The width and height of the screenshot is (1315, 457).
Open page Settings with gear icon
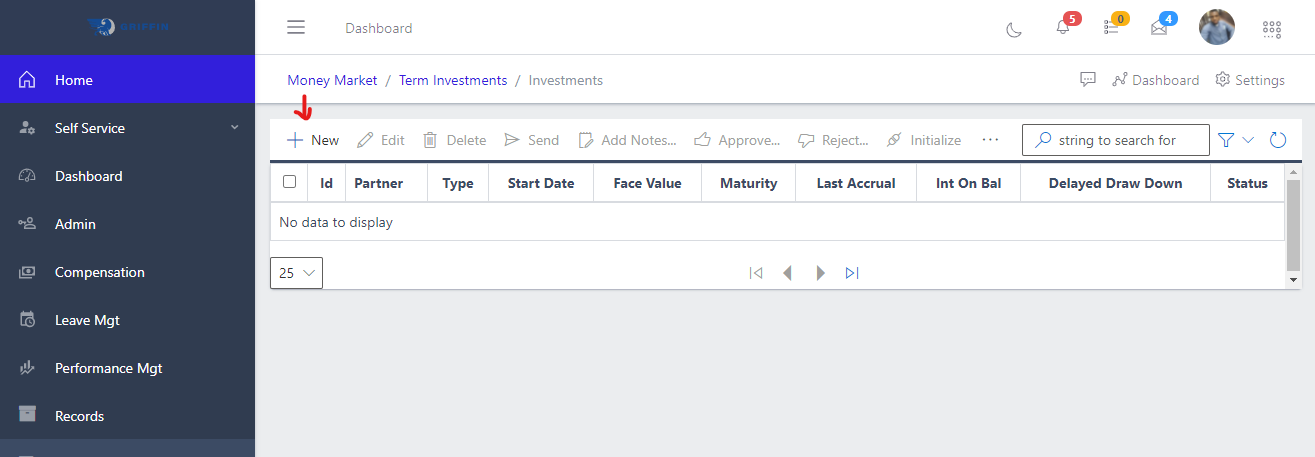pos(1250,80)
